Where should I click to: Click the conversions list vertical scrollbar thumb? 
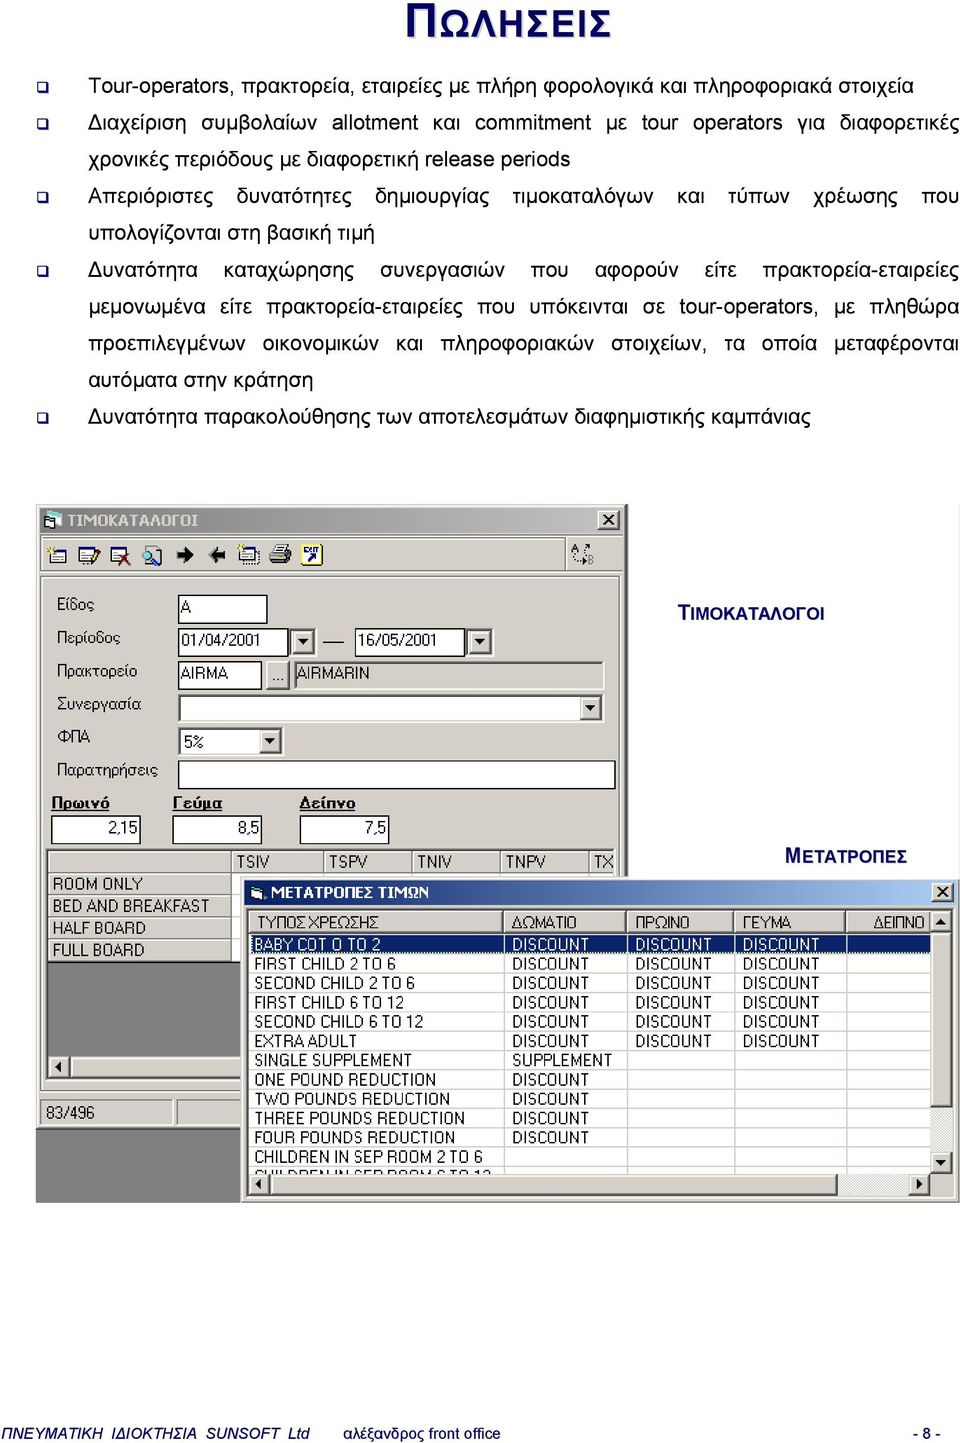(941, 1019)
